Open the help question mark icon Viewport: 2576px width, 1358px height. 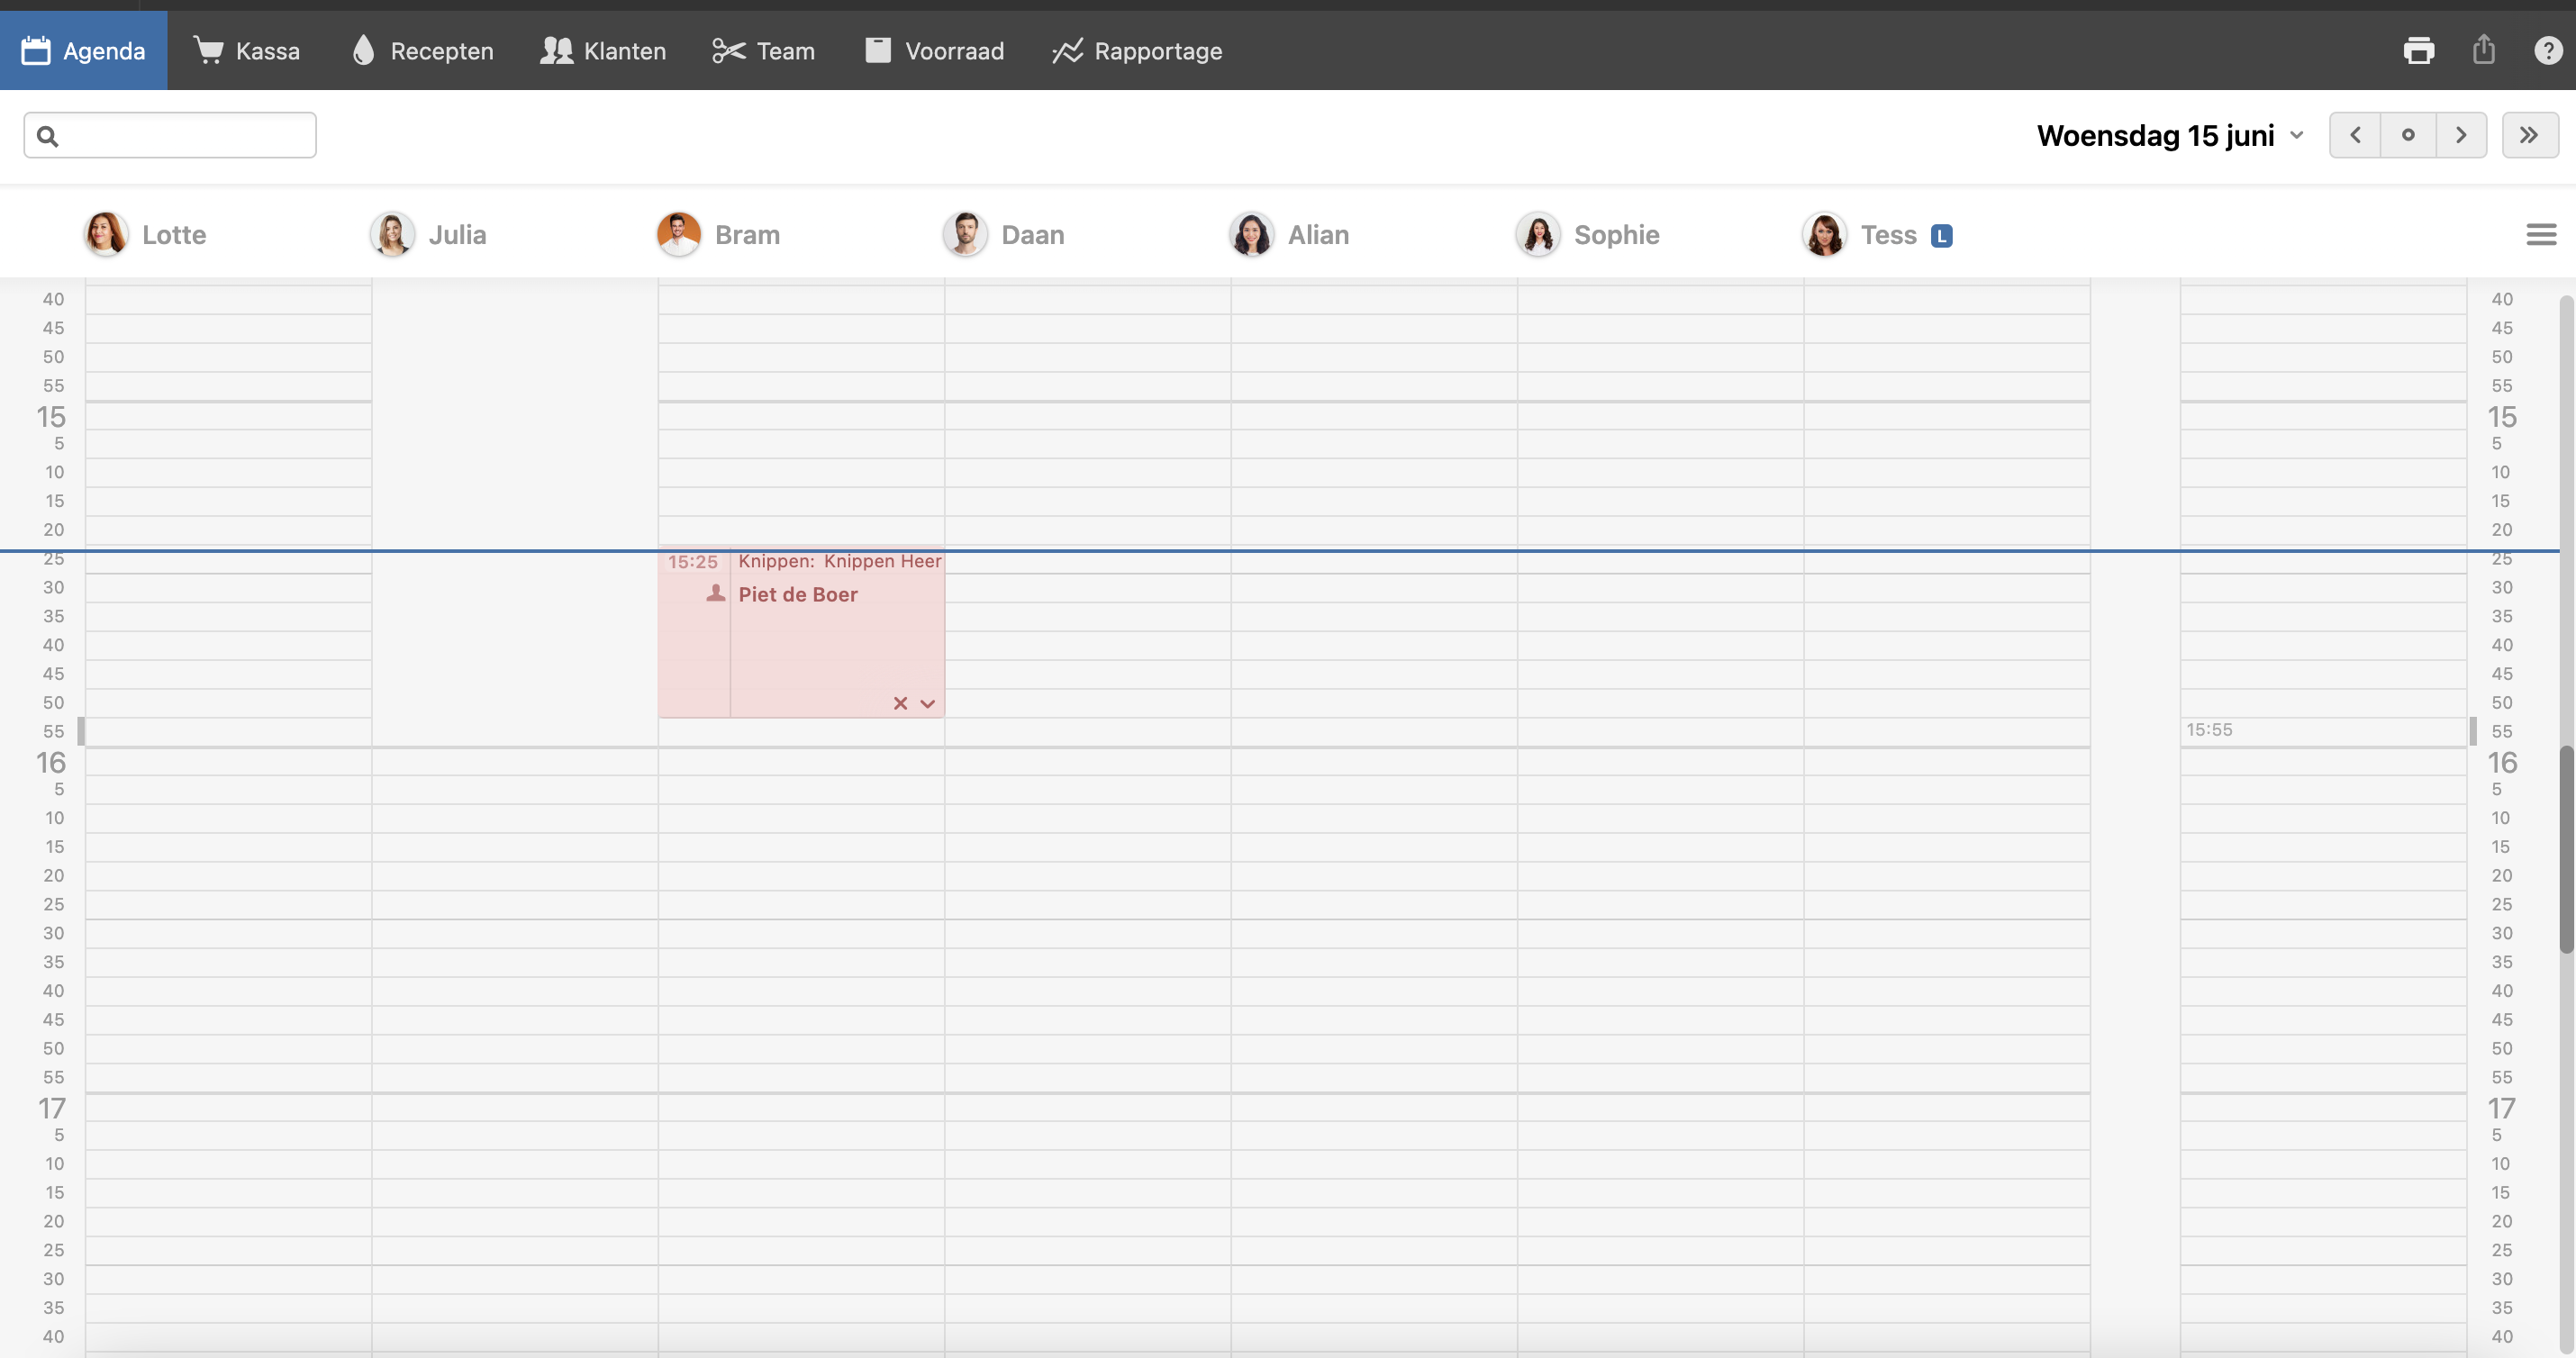(x=2547, y=50)
